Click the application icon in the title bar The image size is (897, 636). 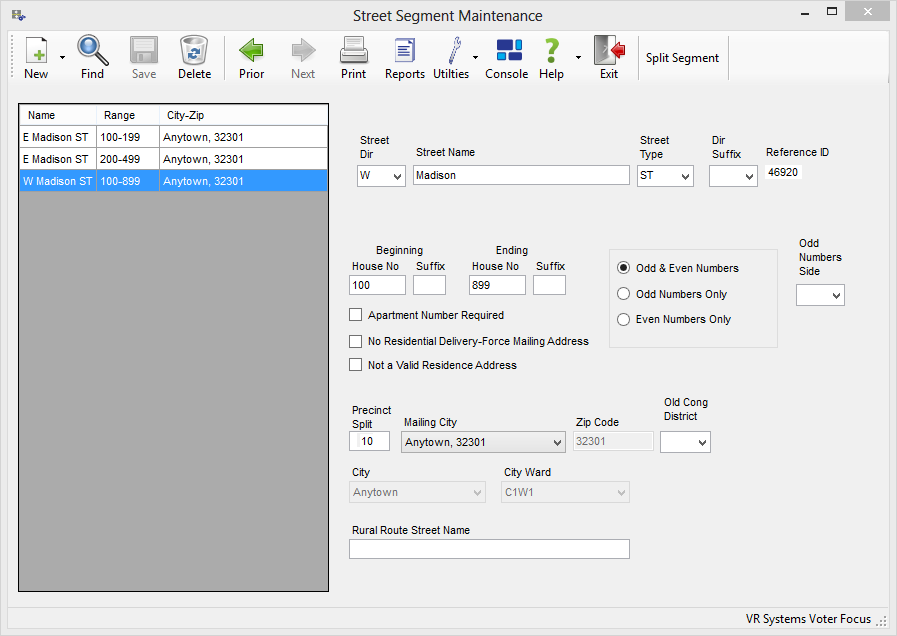pyautogui.click(x=18, y=15)
